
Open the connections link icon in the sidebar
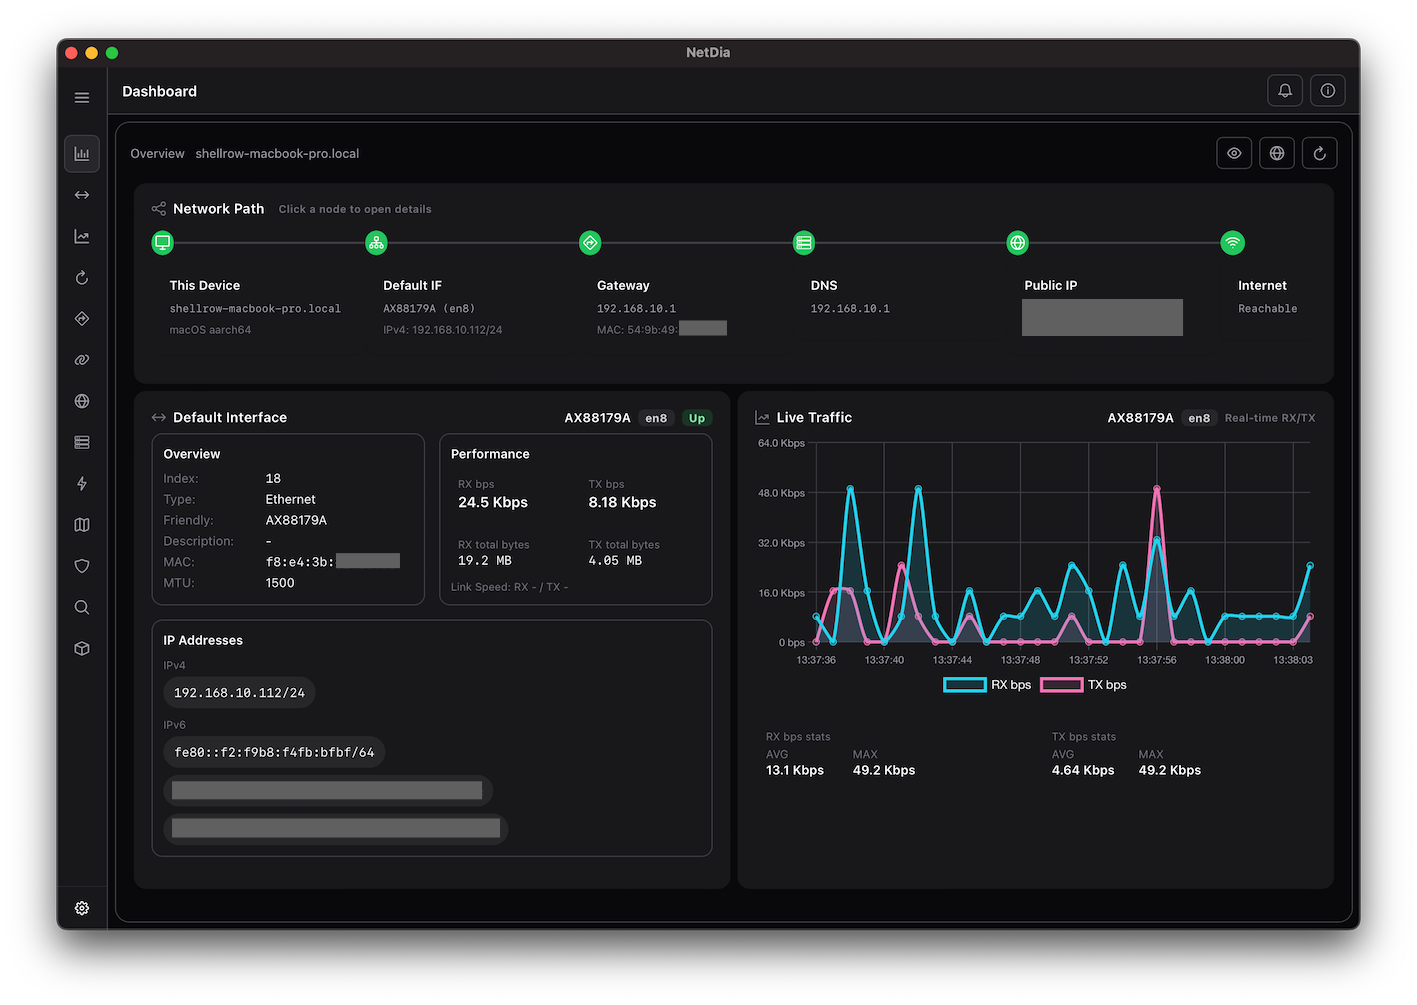[x=82, y=359]
